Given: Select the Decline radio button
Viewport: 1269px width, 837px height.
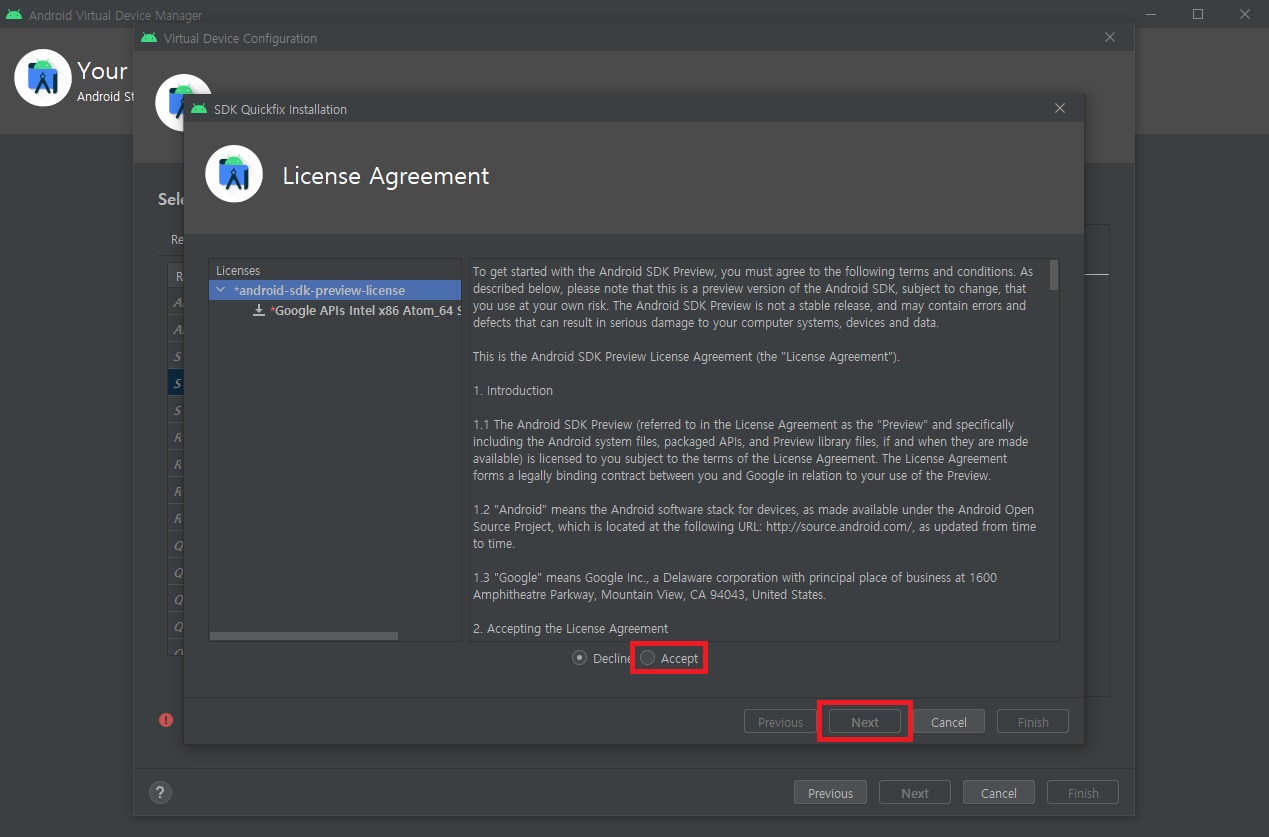Looking at the screenshot, I should (579, 658).
